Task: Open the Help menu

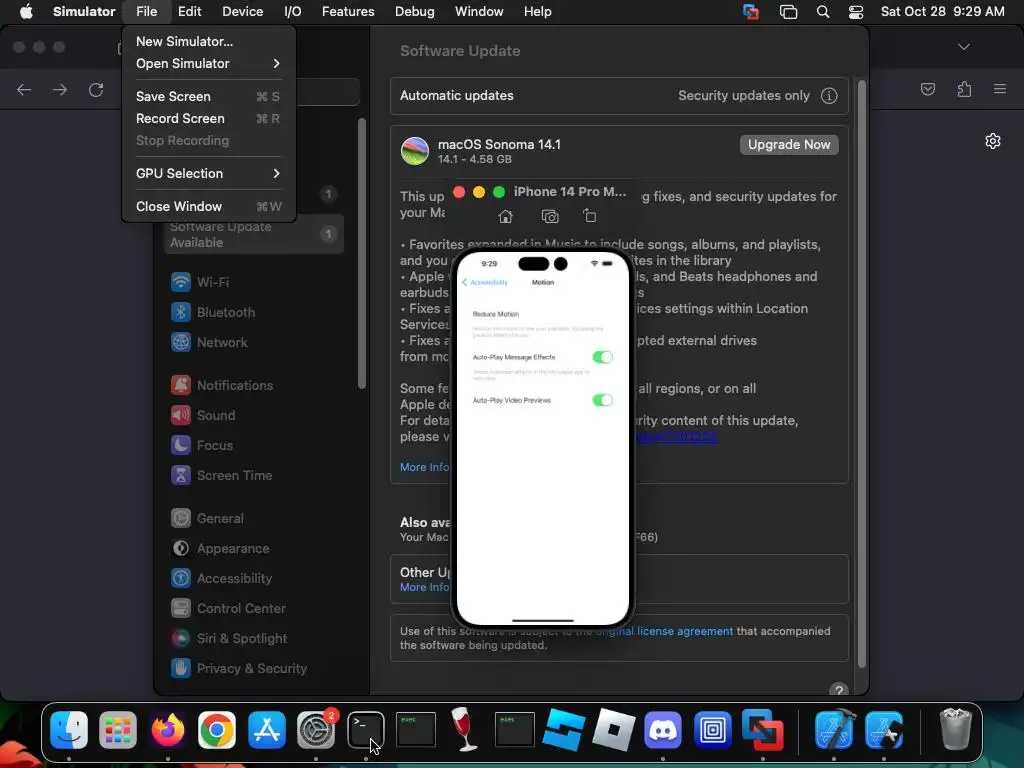Action: (x=537, y=12)
